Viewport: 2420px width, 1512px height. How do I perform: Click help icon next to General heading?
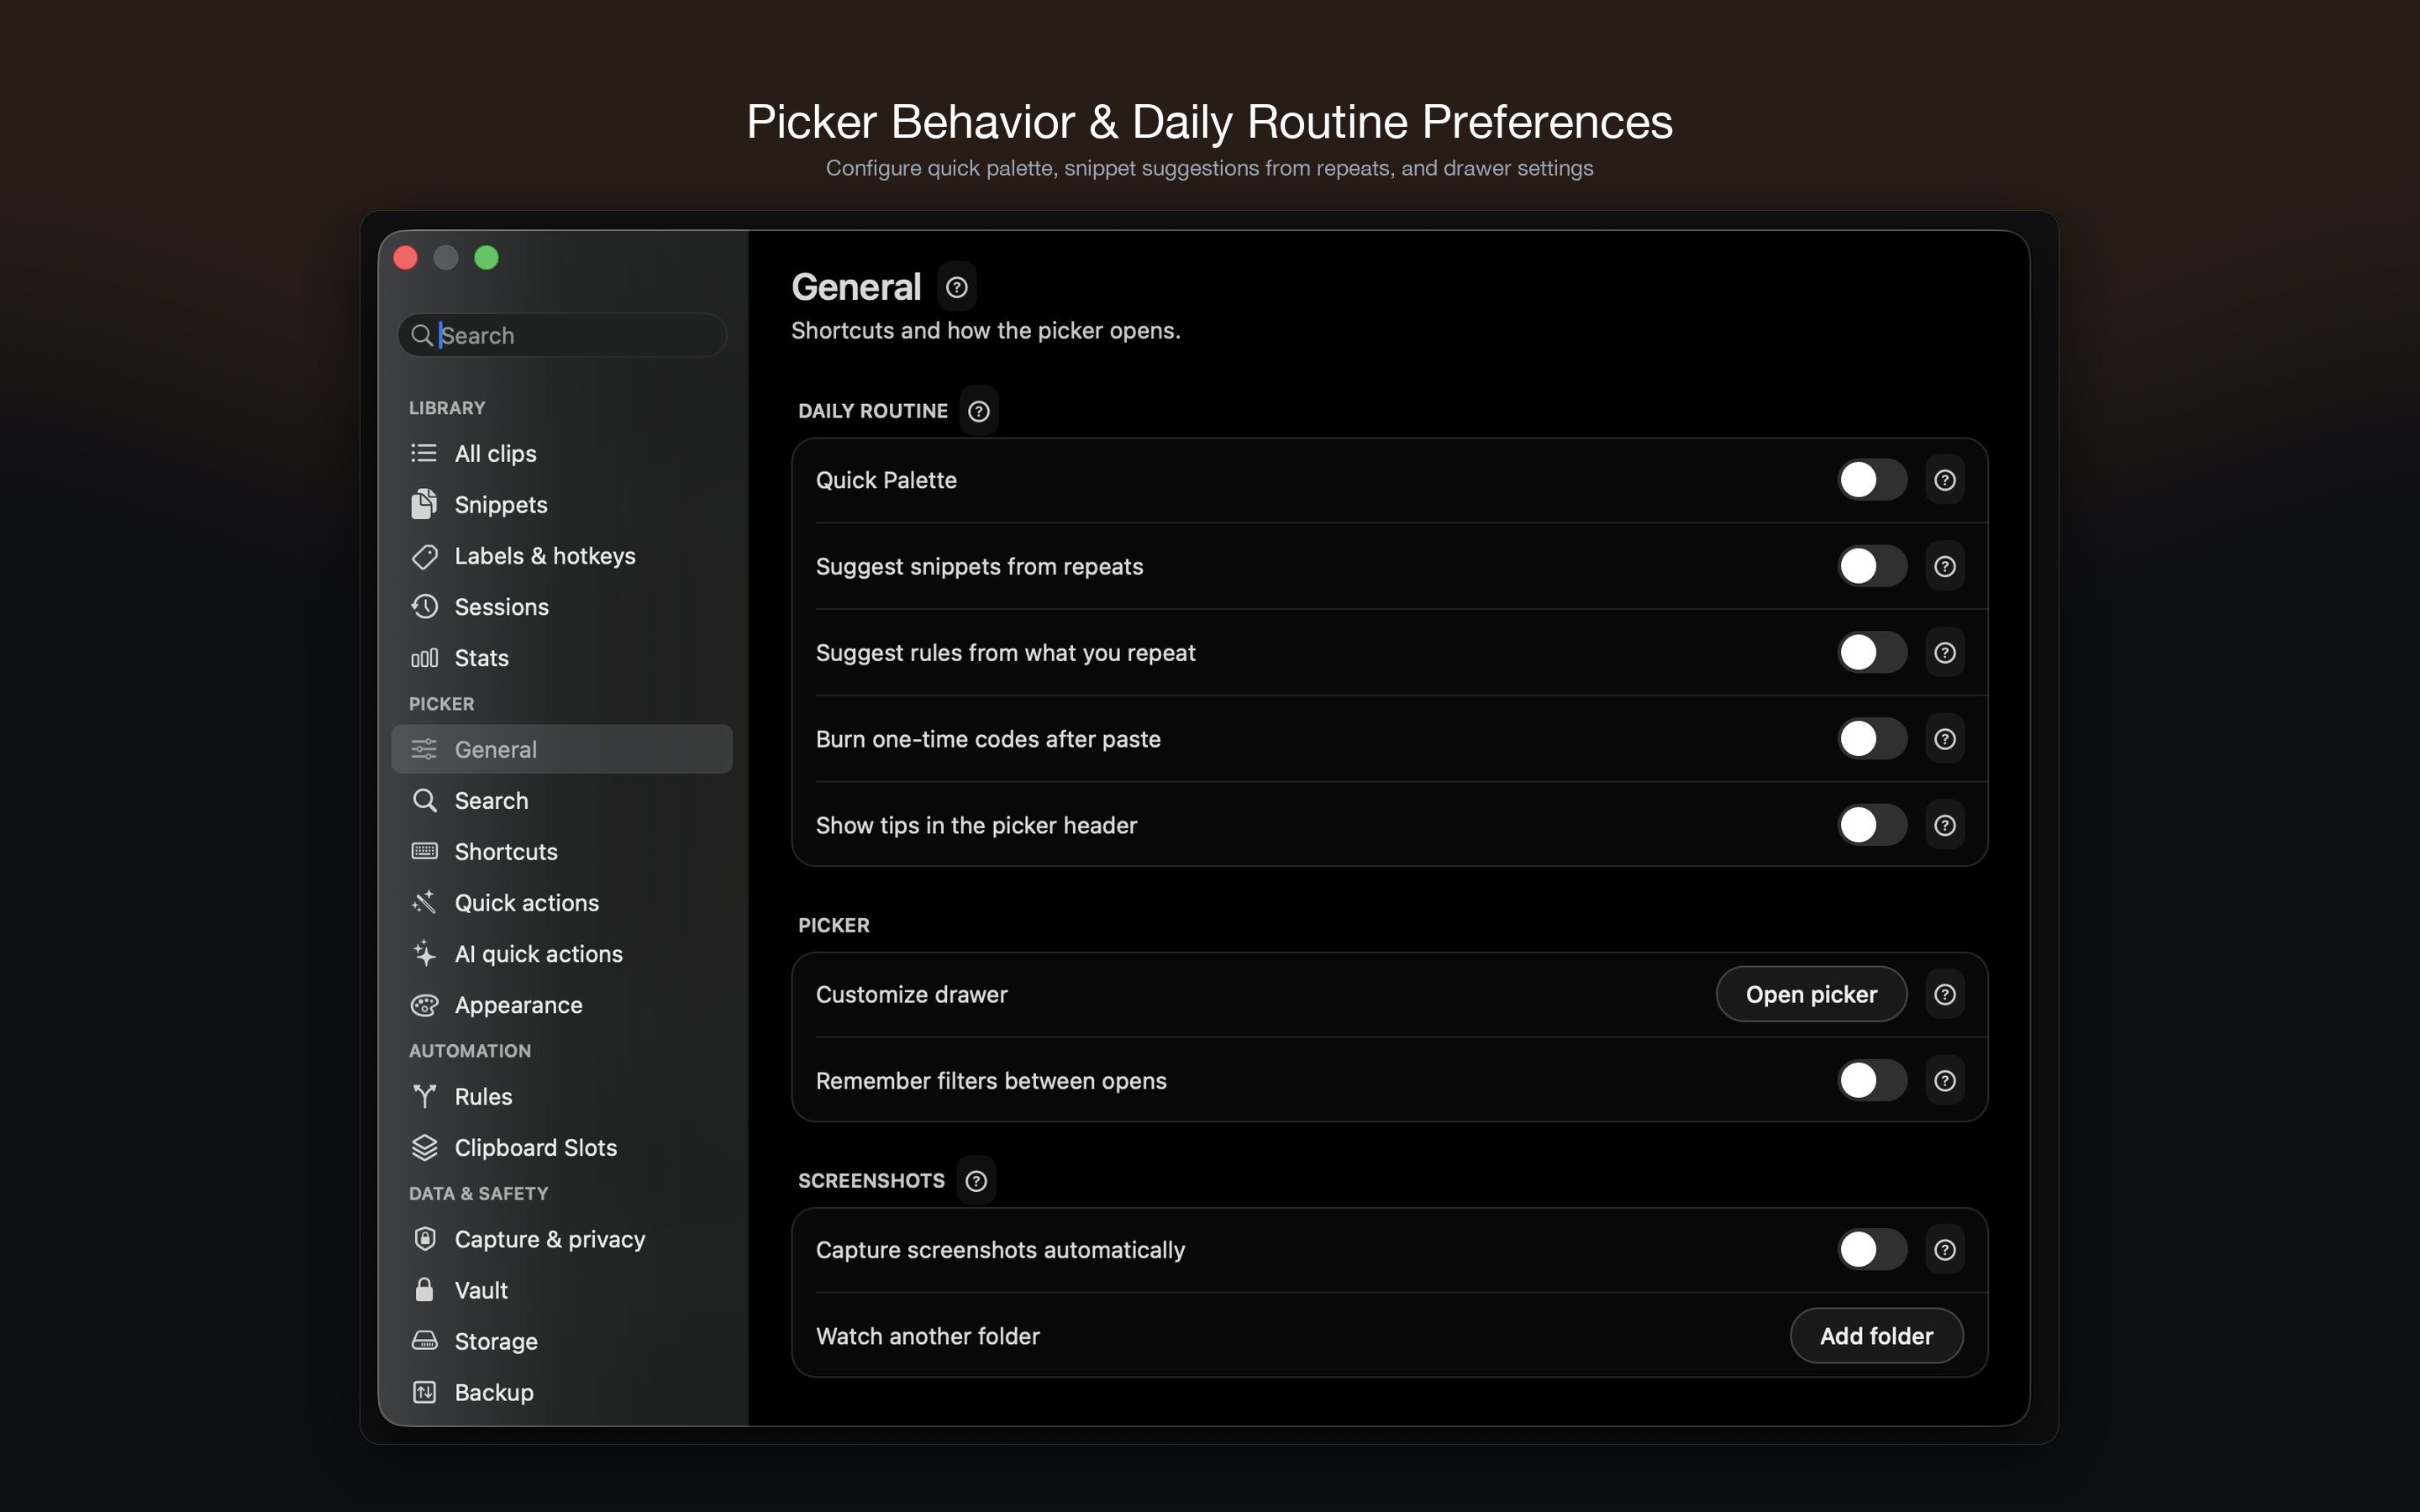[957, 288]
